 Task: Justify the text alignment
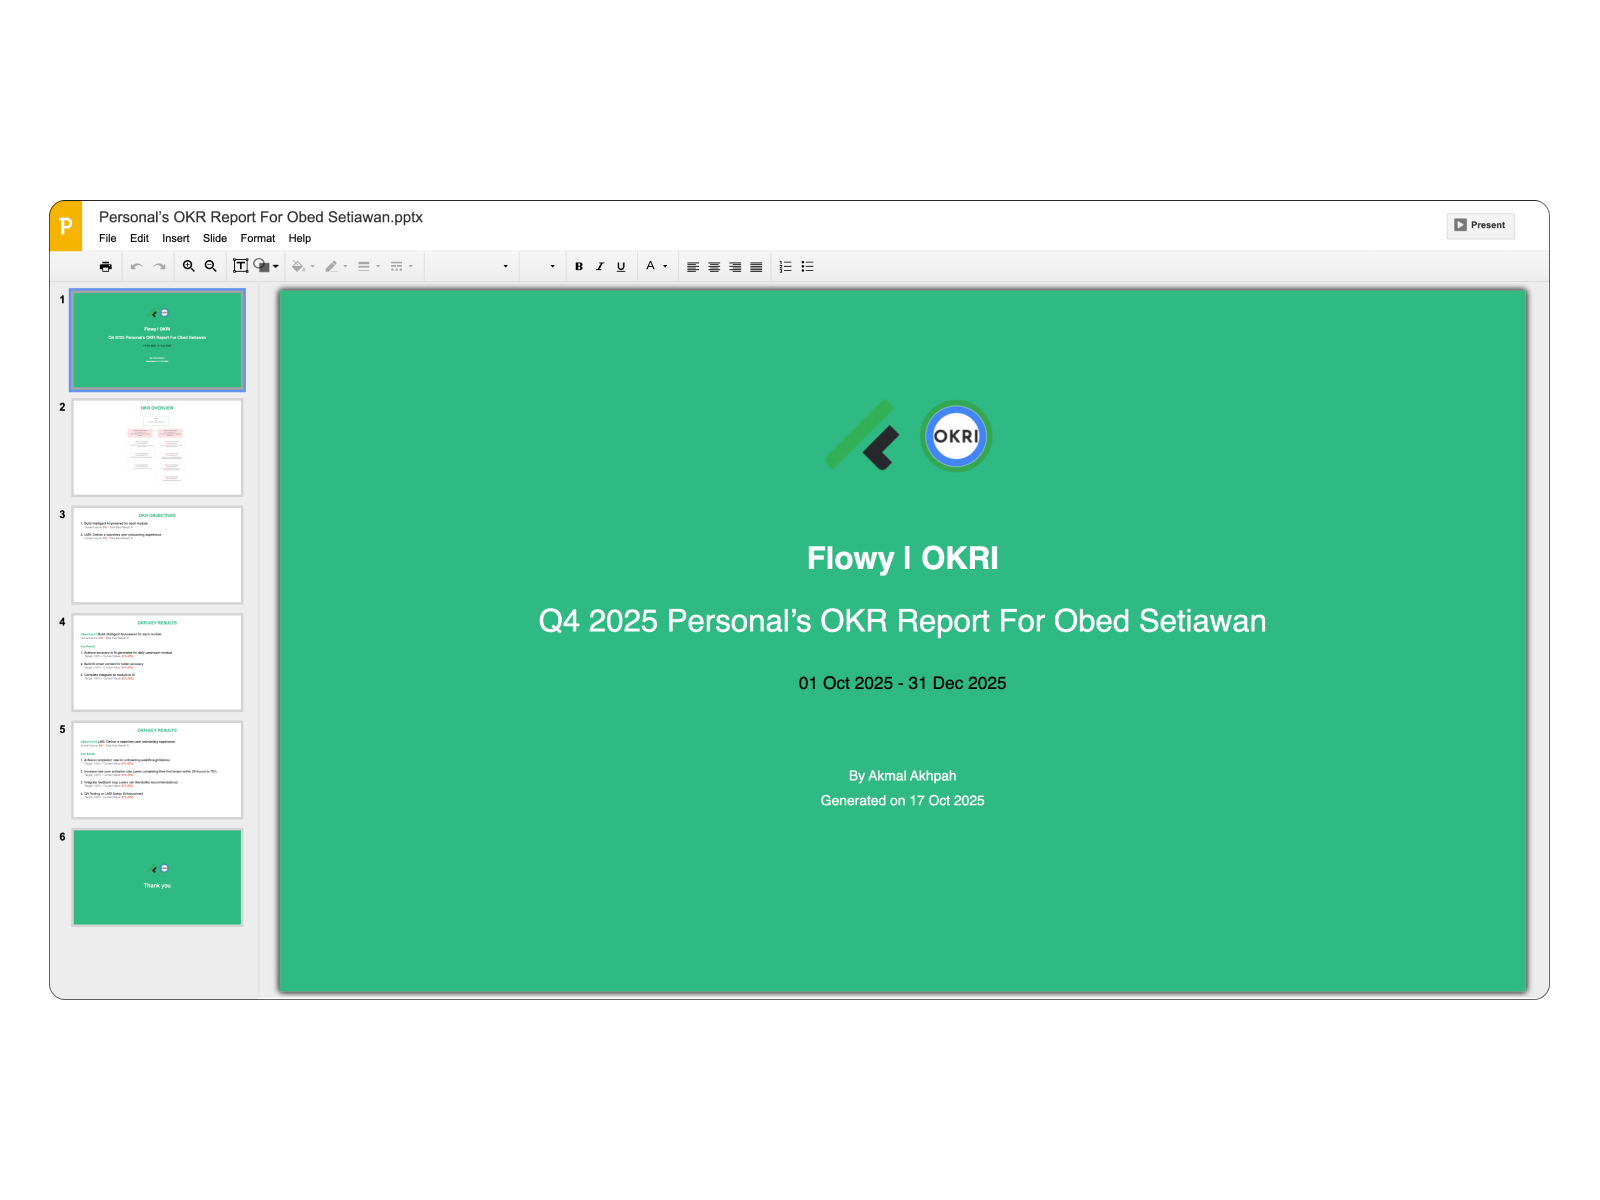(x=756, y=267)
